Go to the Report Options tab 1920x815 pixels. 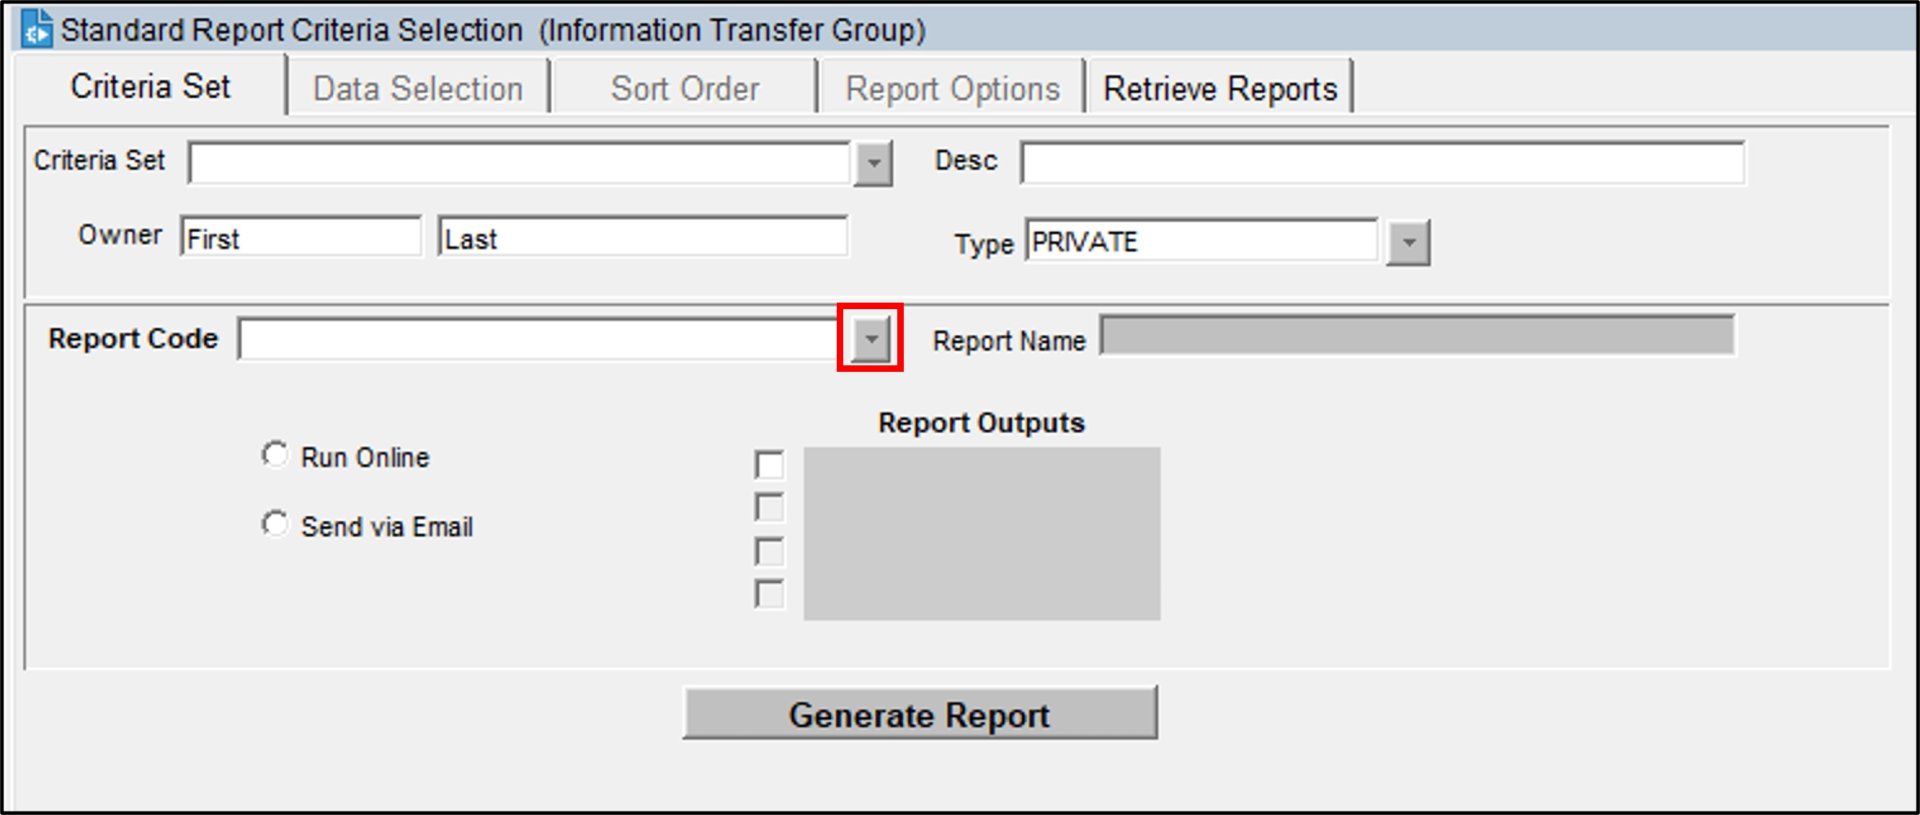point(952,89)
